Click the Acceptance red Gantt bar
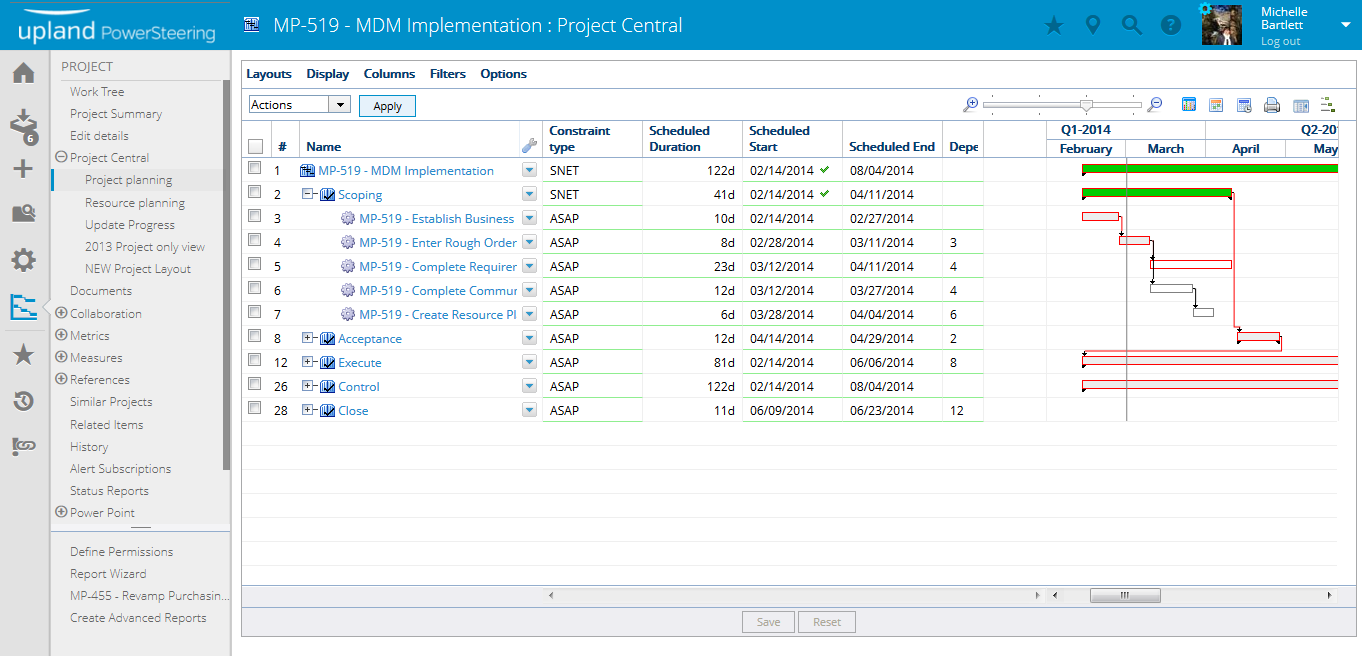The width and height of the screenshot is (1362, 656). 1259,337
